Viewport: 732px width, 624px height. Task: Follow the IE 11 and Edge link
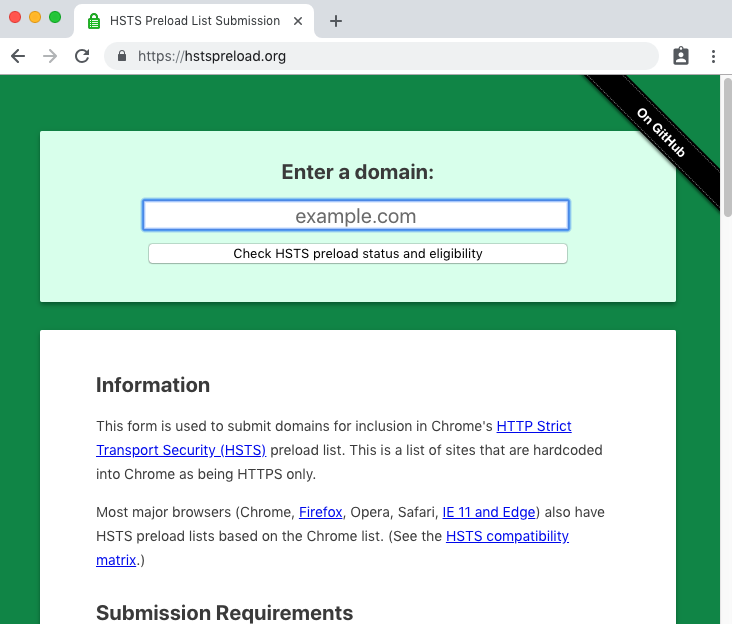pyautogui.click(x=488, y=512)
